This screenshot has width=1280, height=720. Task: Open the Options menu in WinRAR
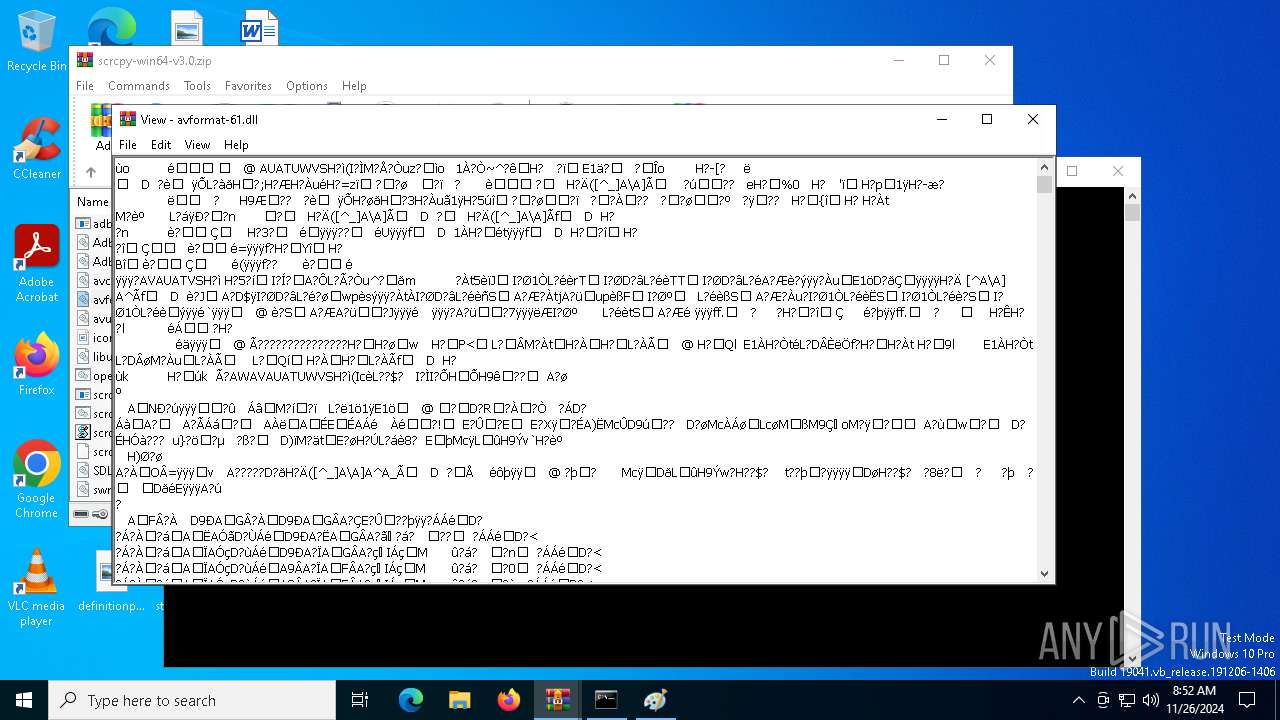[x=307, y=86]
